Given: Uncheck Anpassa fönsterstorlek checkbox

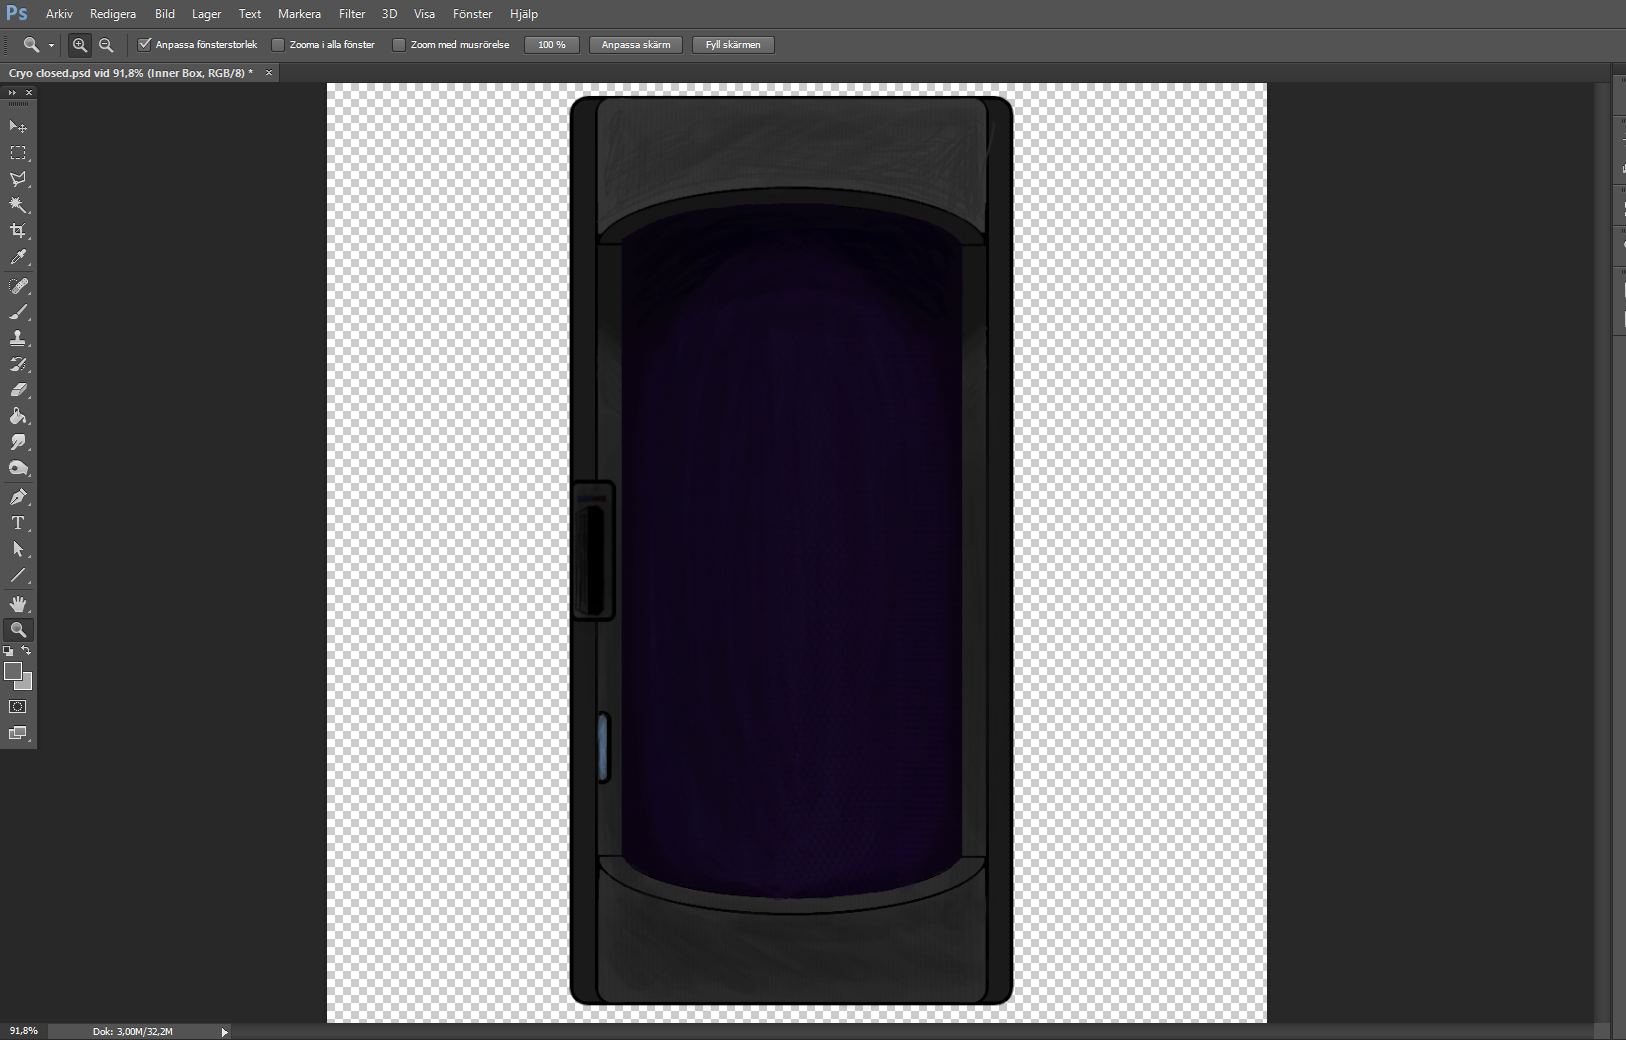Looking at the screenshot, I should pyautogui.click(x=145, y=45).
